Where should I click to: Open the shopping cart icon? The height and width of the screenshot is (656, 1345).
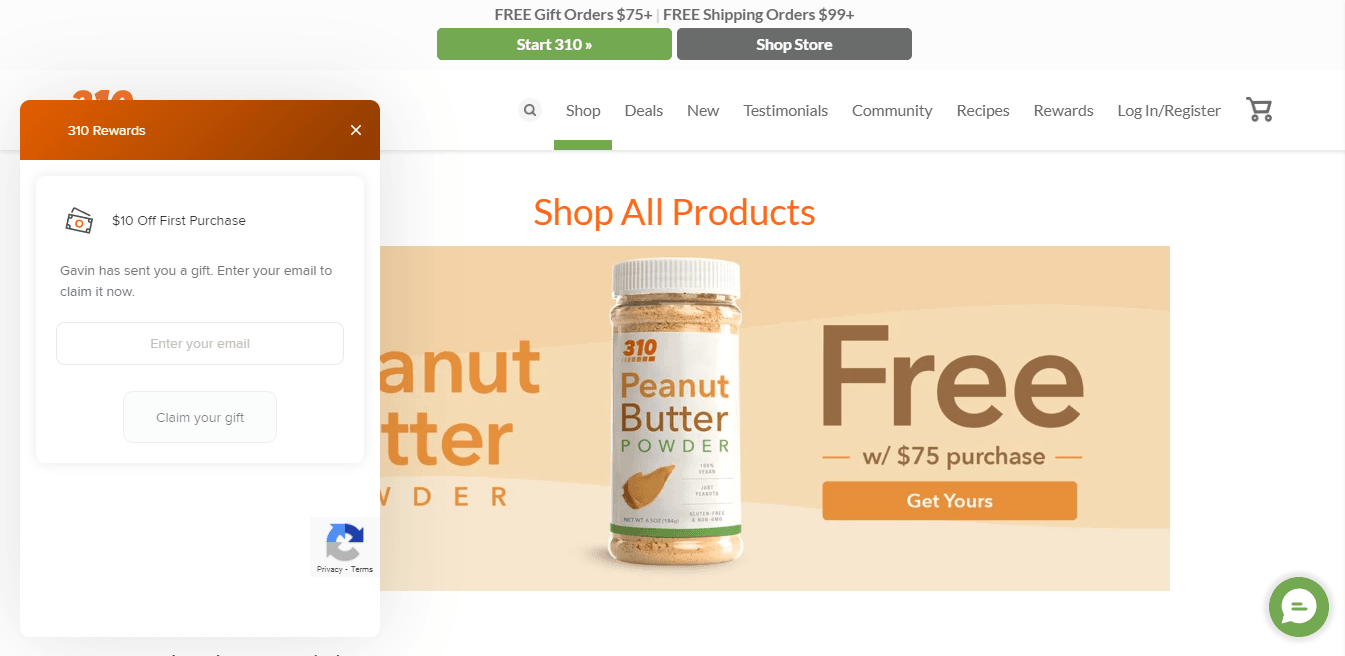(x=1259, y=110)
